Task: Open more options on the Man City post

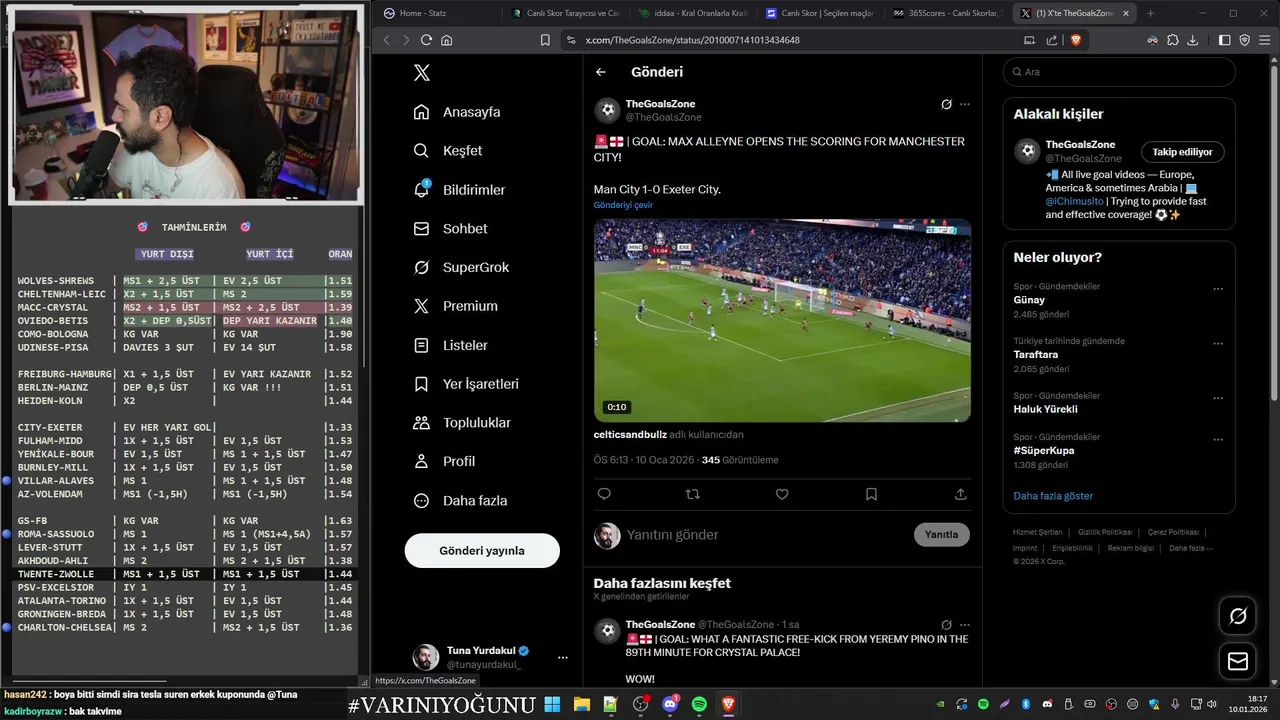Action: tap(965, 104)
